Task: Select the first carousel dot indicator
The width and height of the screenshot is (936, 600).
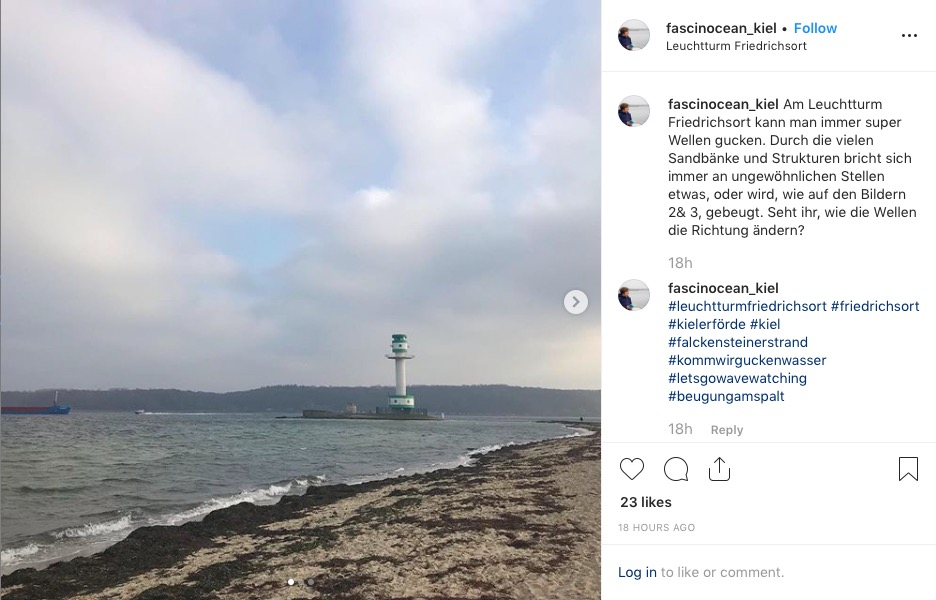Action: coord(291,581)
